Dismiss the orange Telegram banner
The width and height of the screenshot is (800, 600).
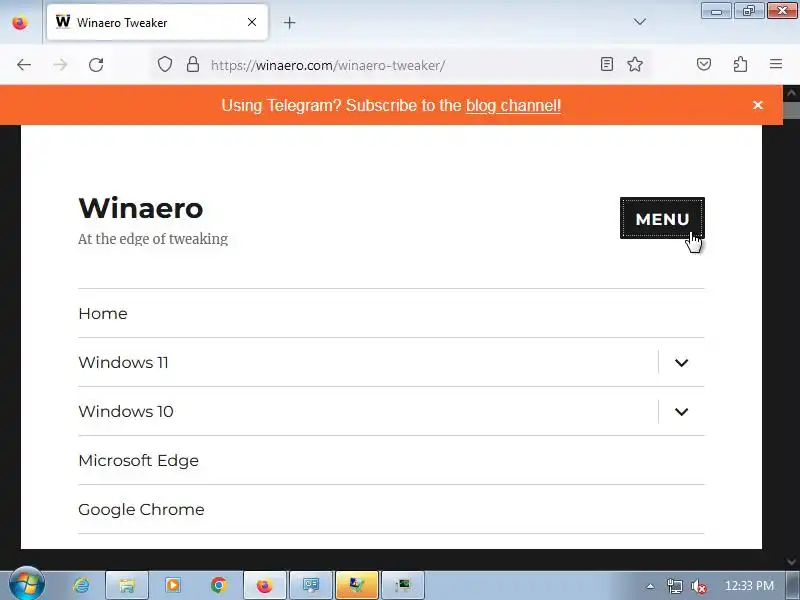coord(758,105)
